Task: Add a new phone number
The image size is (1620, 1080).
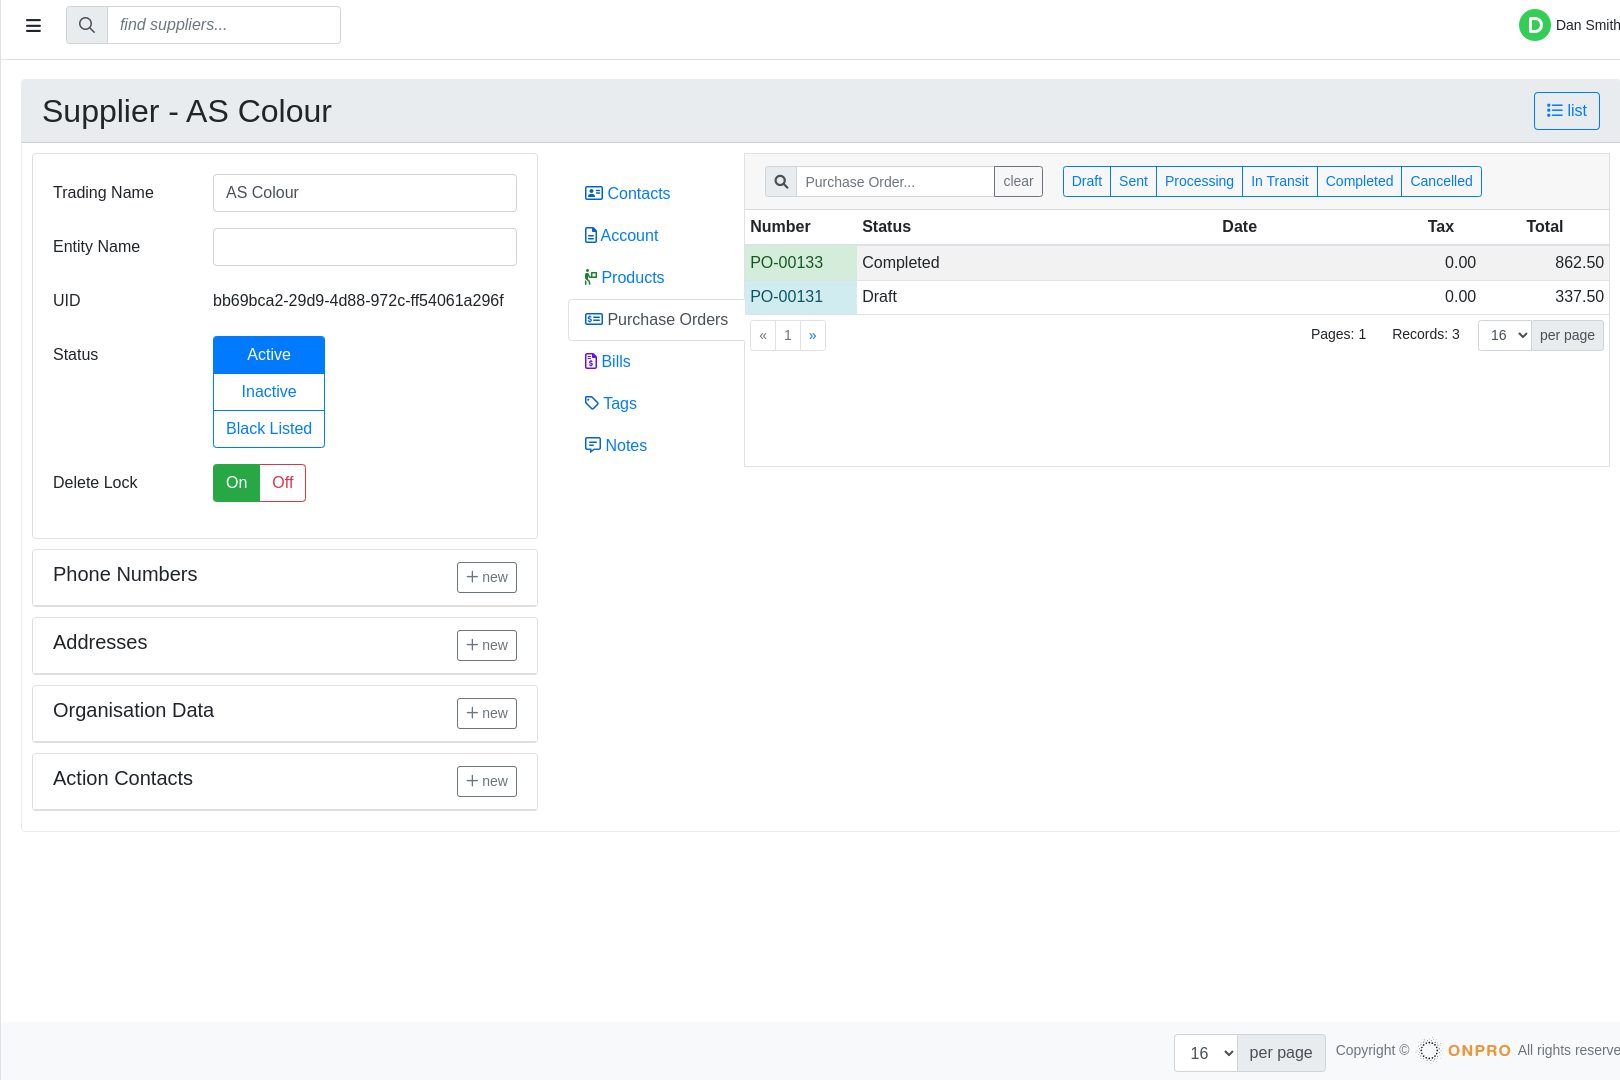Action: point(487,577)
